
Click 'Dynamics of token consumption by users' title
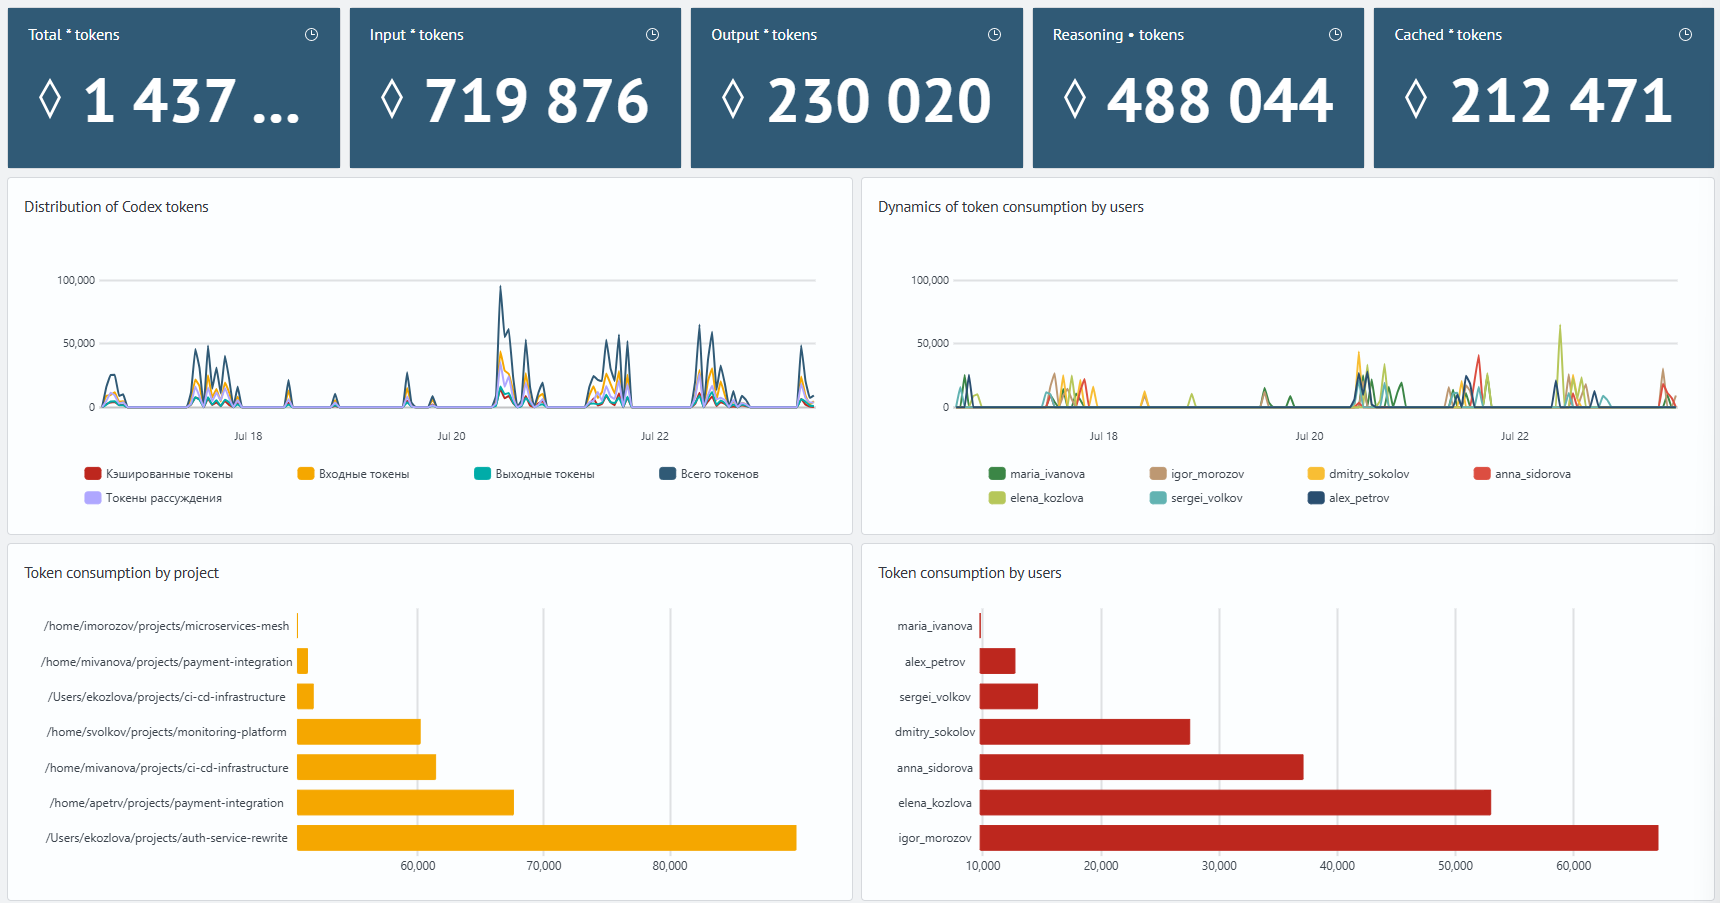pyautogui.click(x=1011, y=207)
